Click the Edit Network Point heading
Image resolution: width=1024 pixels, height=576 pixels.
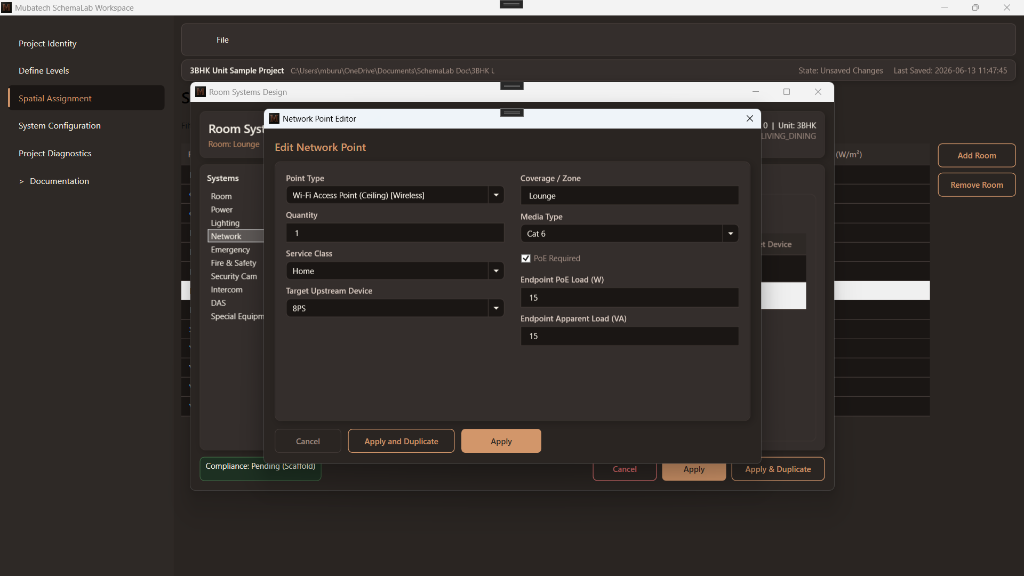[320, 147]
